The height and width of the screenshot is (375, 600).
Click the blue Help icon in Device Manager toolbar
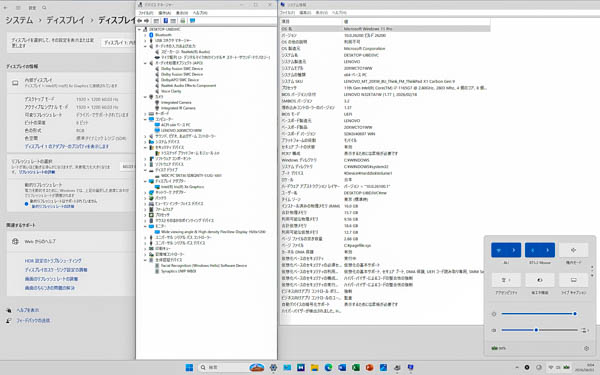(166, 21)
